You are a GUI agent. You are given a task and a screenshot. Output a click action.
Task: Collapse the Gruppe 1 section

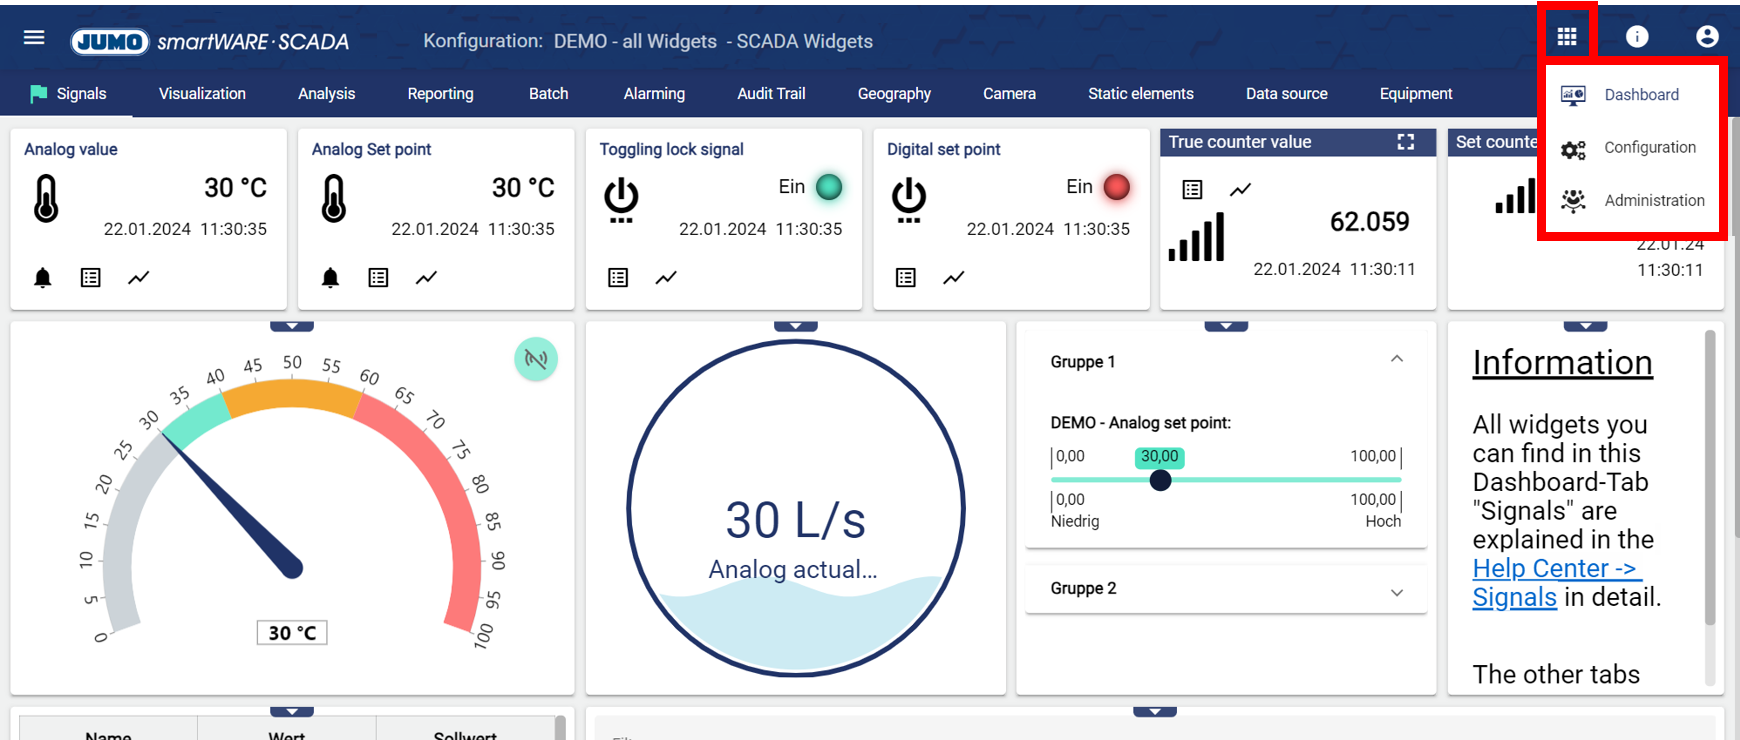pyautogui.click(x=1397, y=360)
